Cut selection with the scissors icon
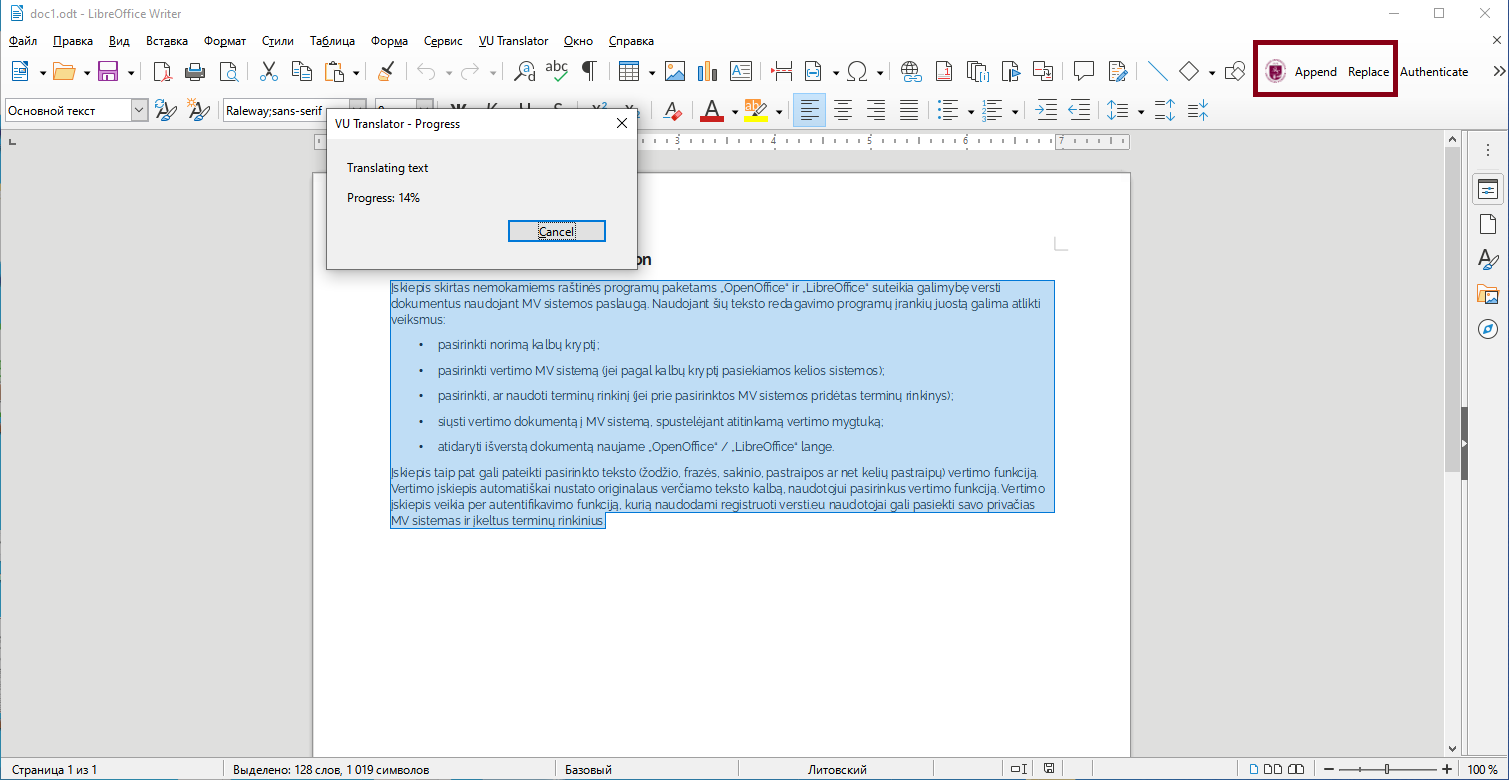The width and height of the screenshot is (1509, 780). coord(268,72)
